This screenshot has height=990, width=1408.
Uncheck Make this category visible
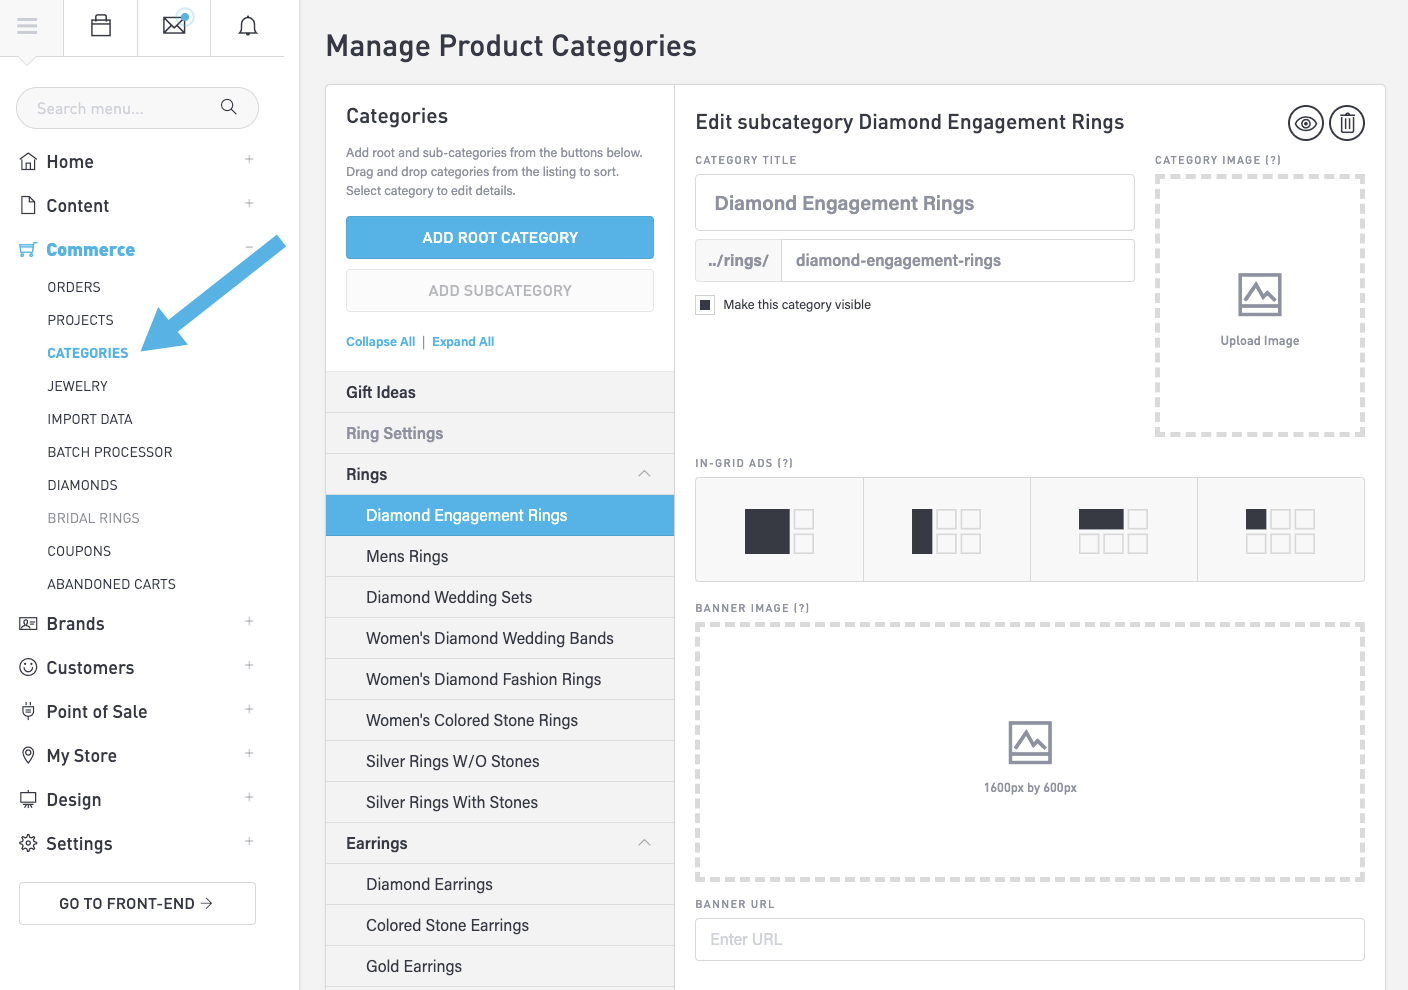pyautogui.click(x=705, y=305)
